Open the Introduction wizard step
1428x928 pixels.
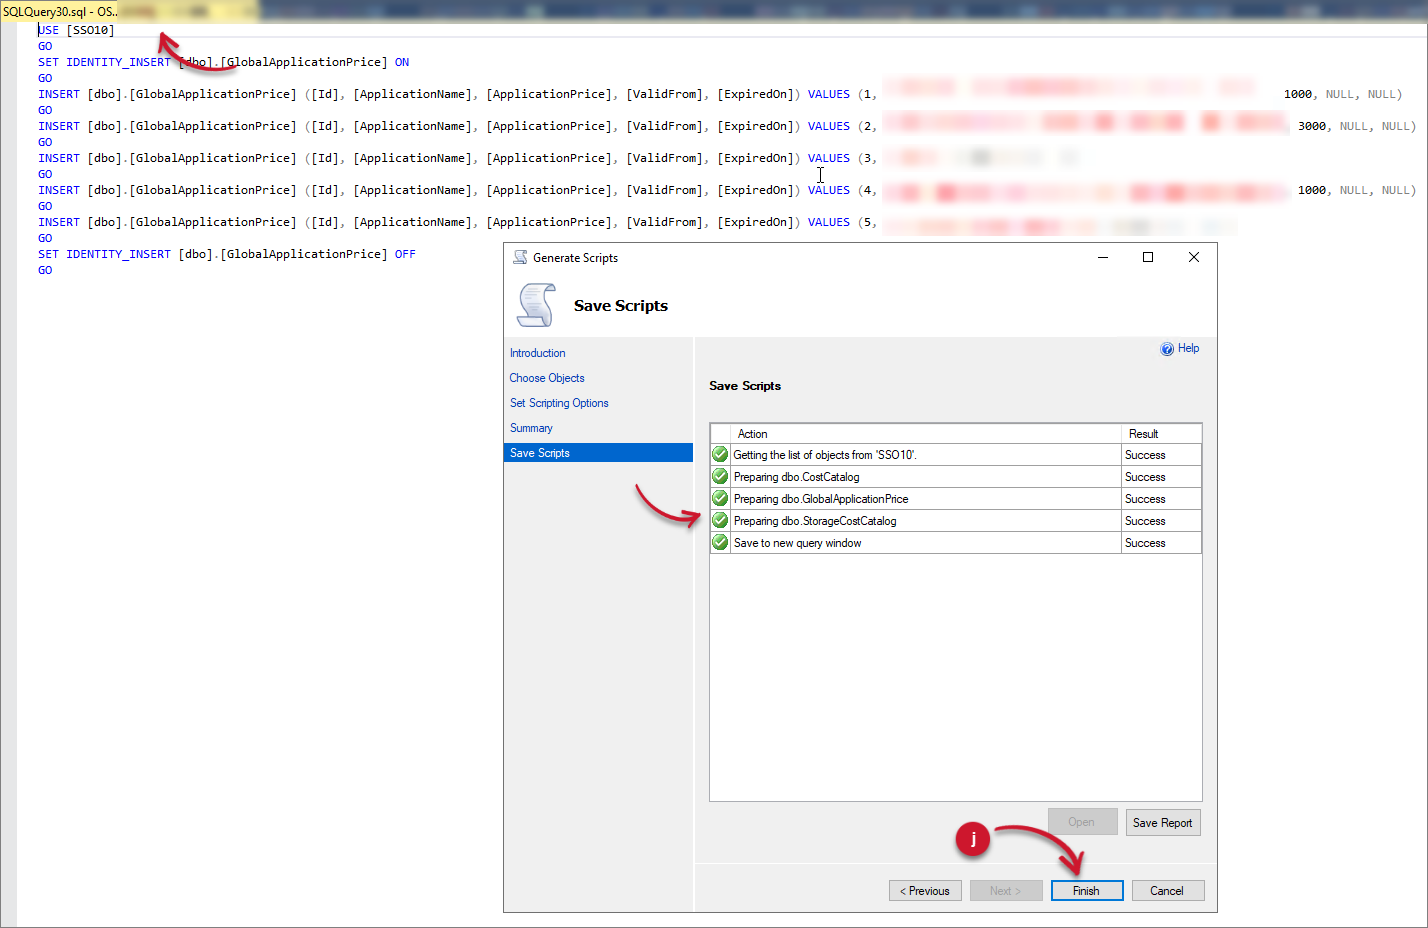coord(537,352)
